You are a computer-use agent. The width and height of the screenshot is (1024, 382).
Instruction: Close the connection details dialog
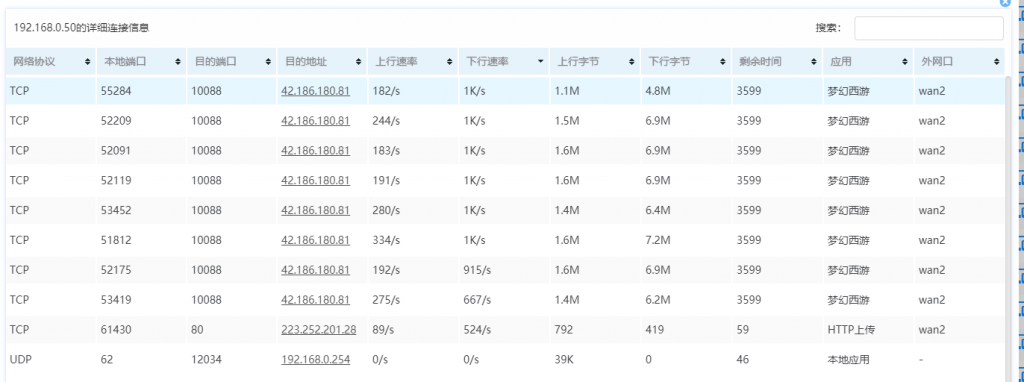pyautogui.click(x=1006, y=3)
